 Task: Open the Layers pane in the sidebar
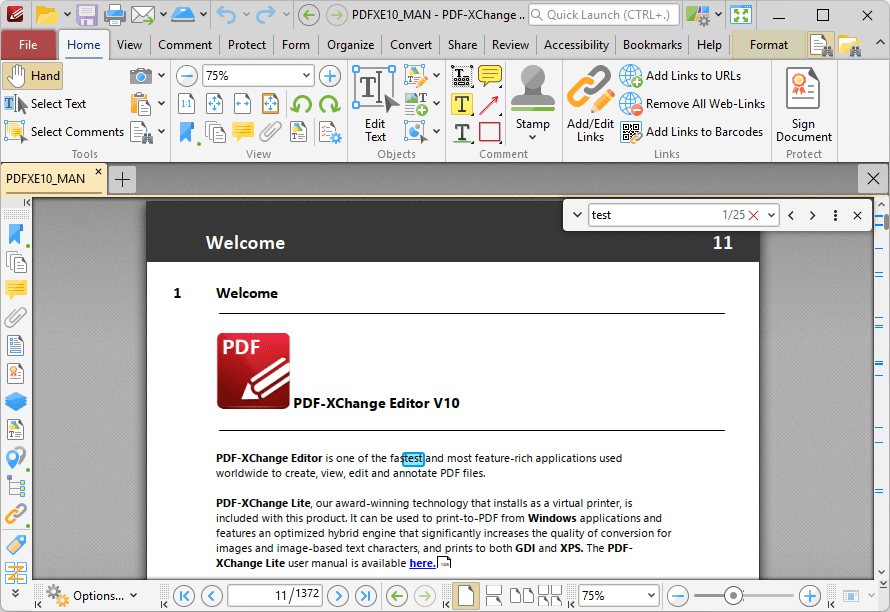[x=15, y=401]
